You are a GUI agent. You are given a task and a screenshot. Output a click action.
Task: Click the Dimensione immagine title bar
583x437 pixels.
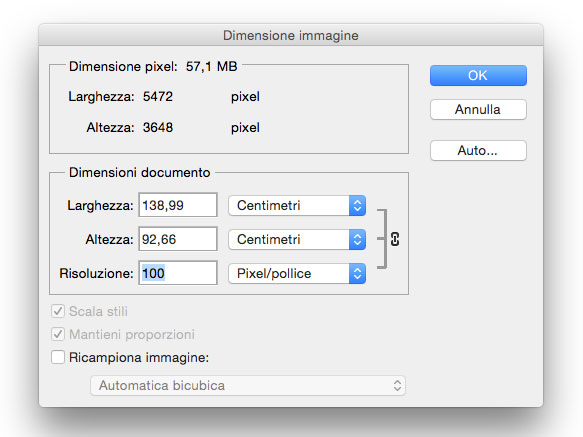click(x=291, y=35)
